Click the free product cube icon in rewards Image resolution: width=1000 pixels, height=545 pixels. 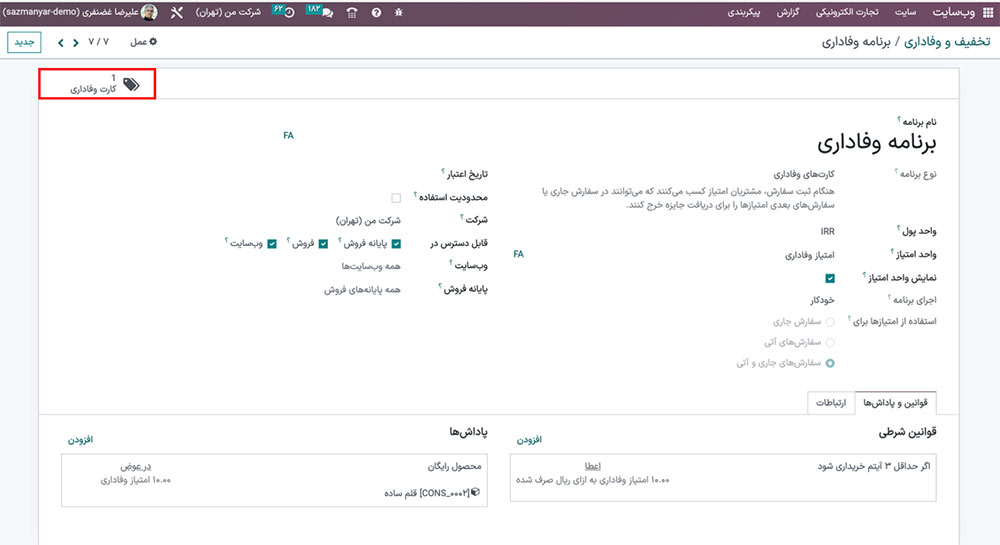(x=475, y=493)
